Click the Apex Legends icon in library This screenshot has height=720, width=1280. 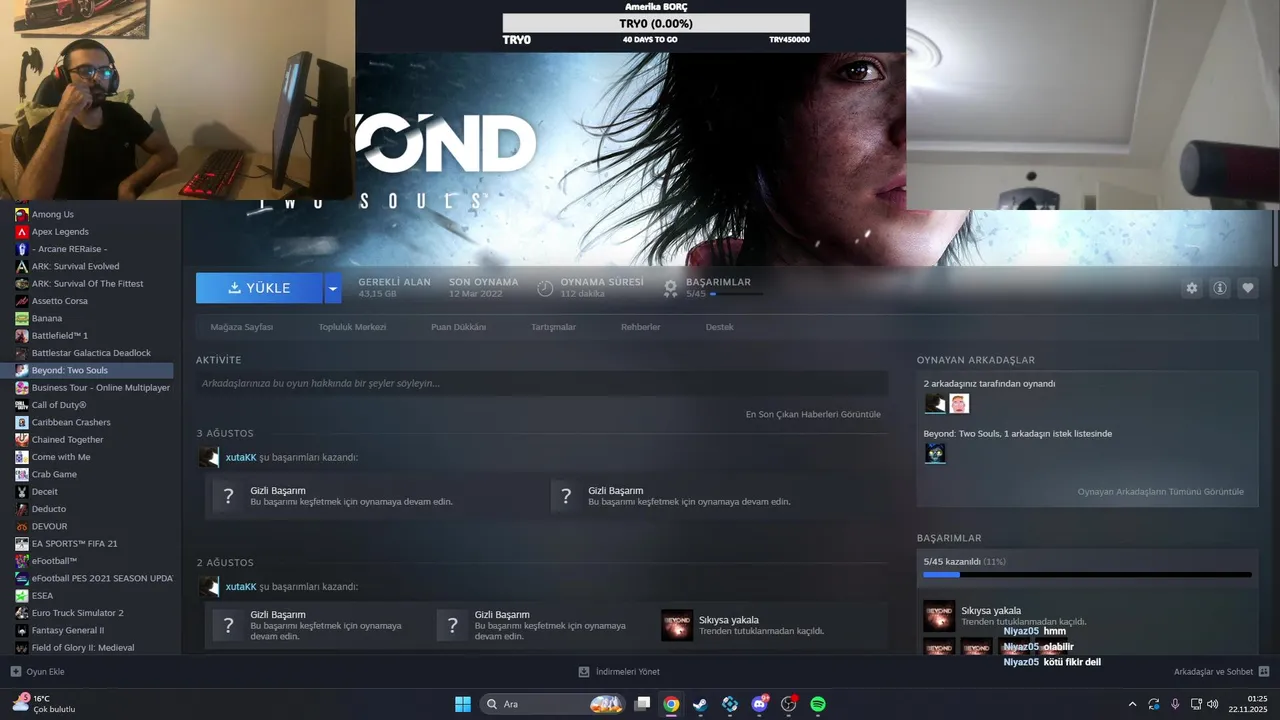[22, 231]
